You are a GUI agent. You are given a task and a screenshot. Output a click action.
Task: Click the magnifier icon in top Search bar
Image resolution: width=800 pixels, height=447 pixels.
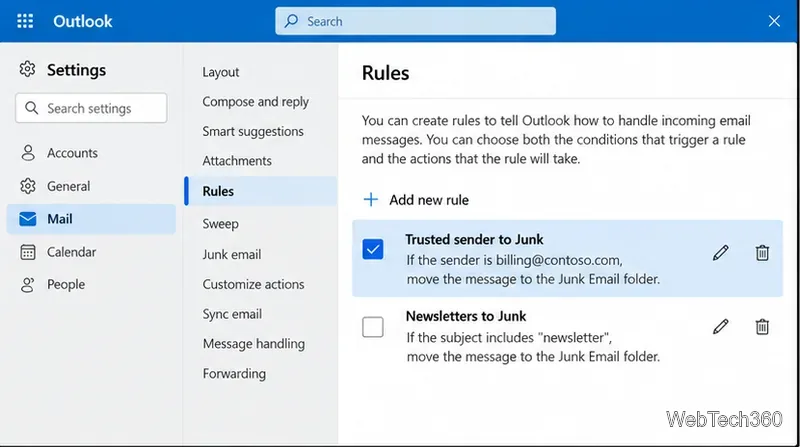pyautogui.click(x=291, y=21)
